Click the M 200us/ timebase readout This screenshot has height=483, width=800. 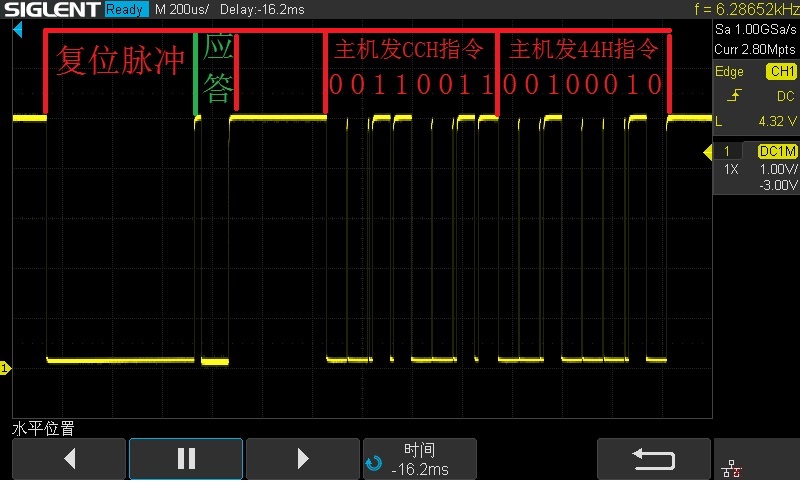point(182,9)
